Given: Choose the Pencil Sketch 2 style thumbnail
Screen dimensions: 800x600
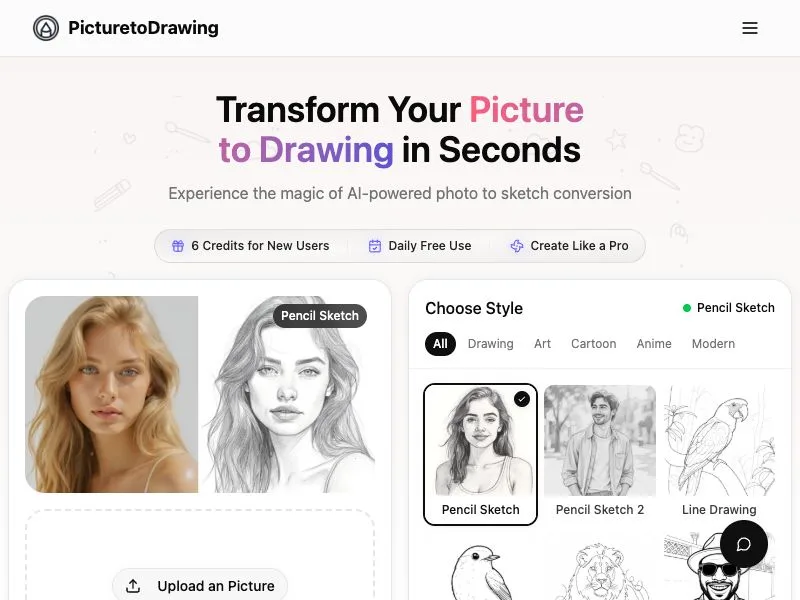Looking at the screenshot, I should pos(600,441).
